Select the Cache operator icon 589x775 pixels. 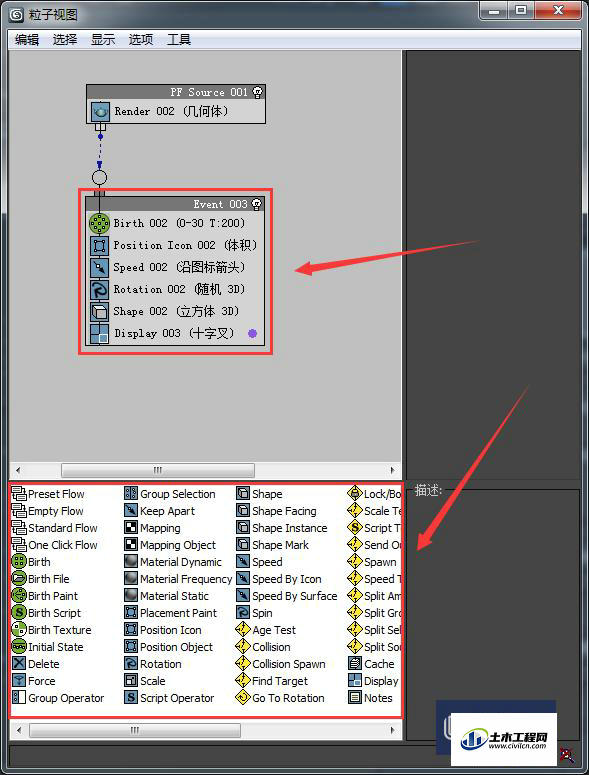coord(355,664)
